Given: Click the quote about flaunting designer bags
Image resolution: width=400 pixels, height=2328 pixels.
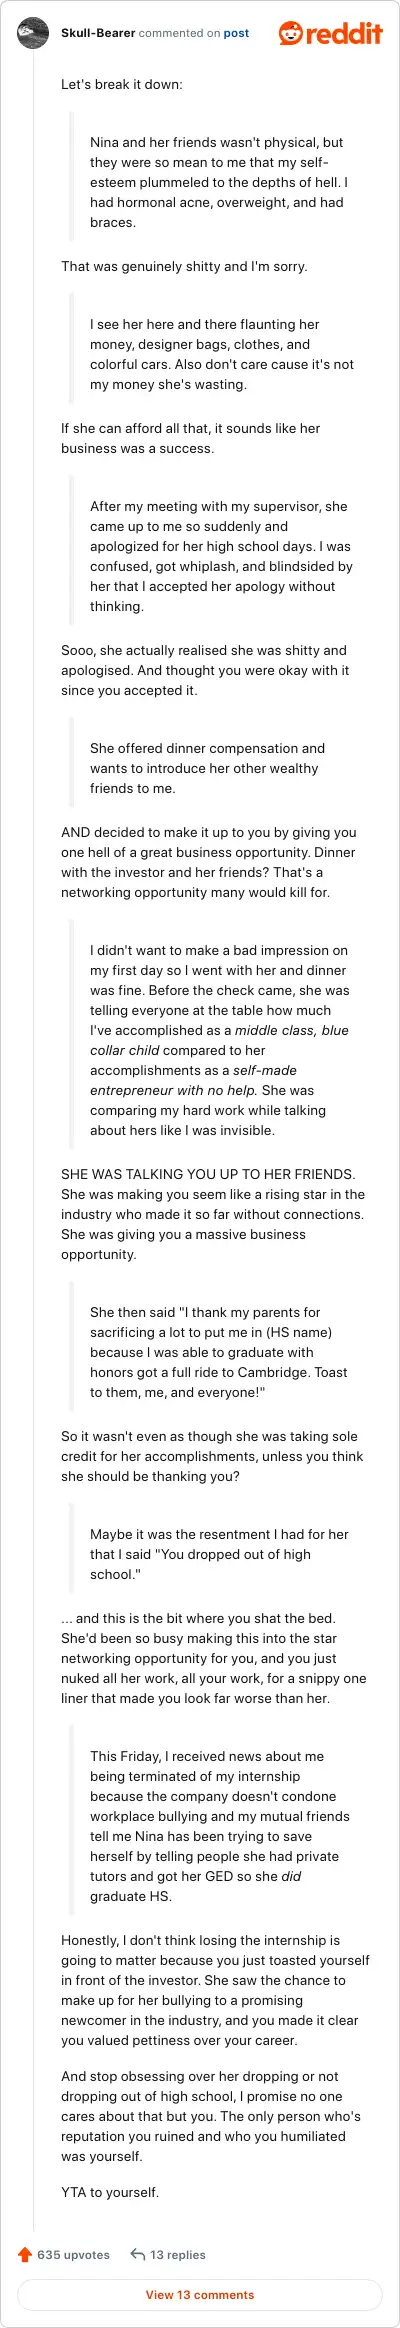Looking at the screenshot, I should [x=222, y=355].
